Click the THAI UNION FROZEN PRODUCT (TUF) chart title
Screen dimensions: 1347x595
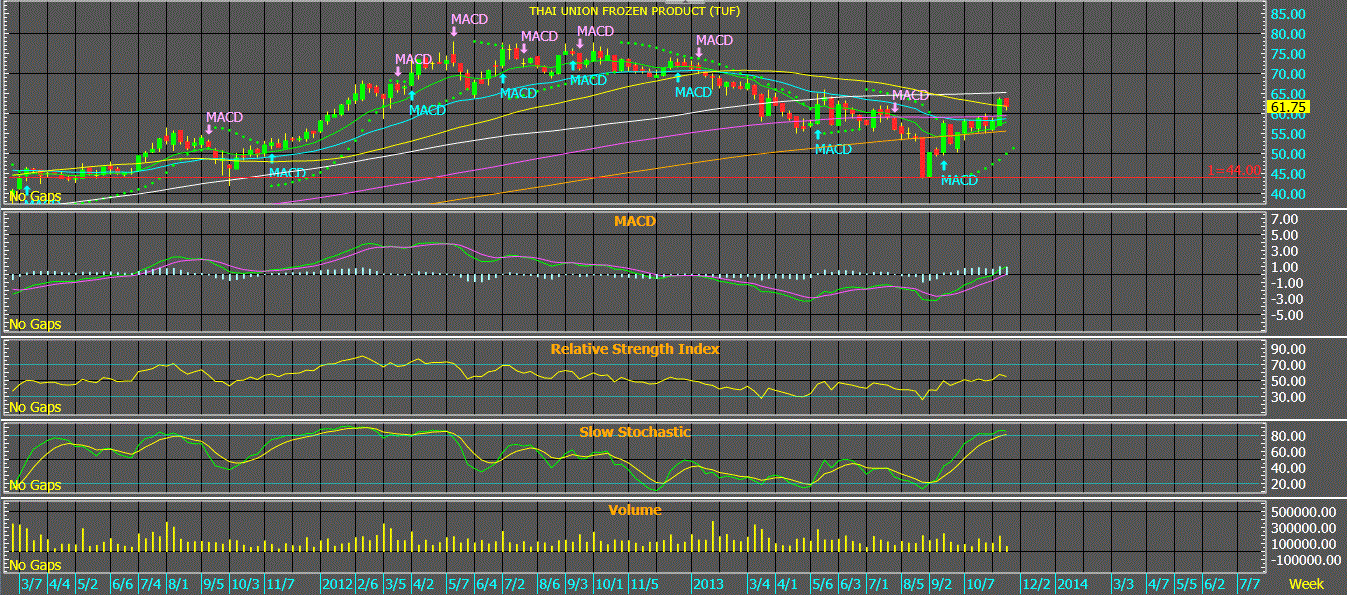coord(635,11)
